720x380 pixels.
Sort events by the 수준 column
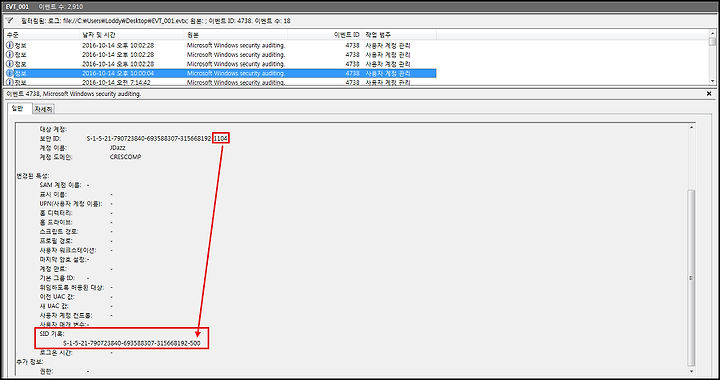[12, 35]
